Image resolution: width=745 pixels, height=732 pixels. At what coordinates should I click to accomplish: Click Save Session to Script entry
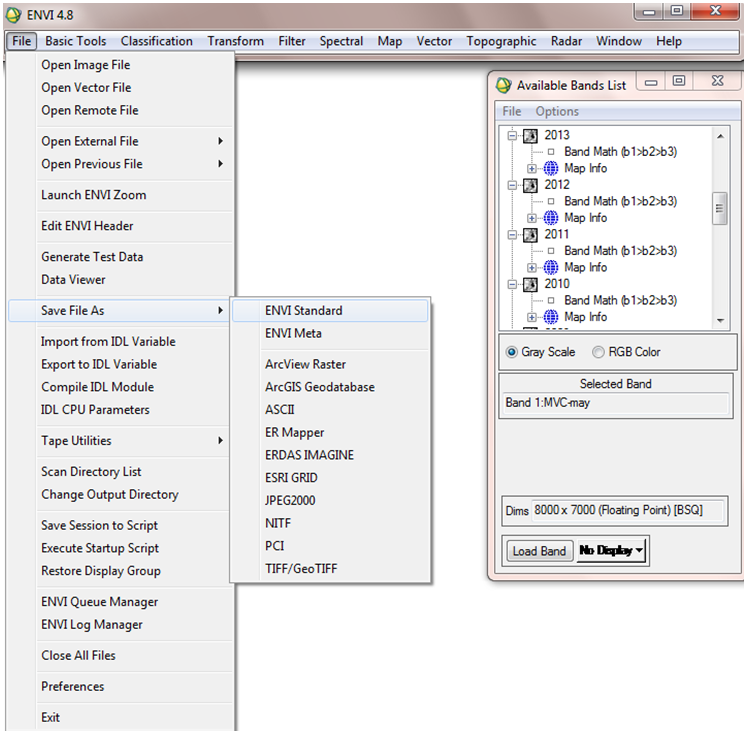121,525
